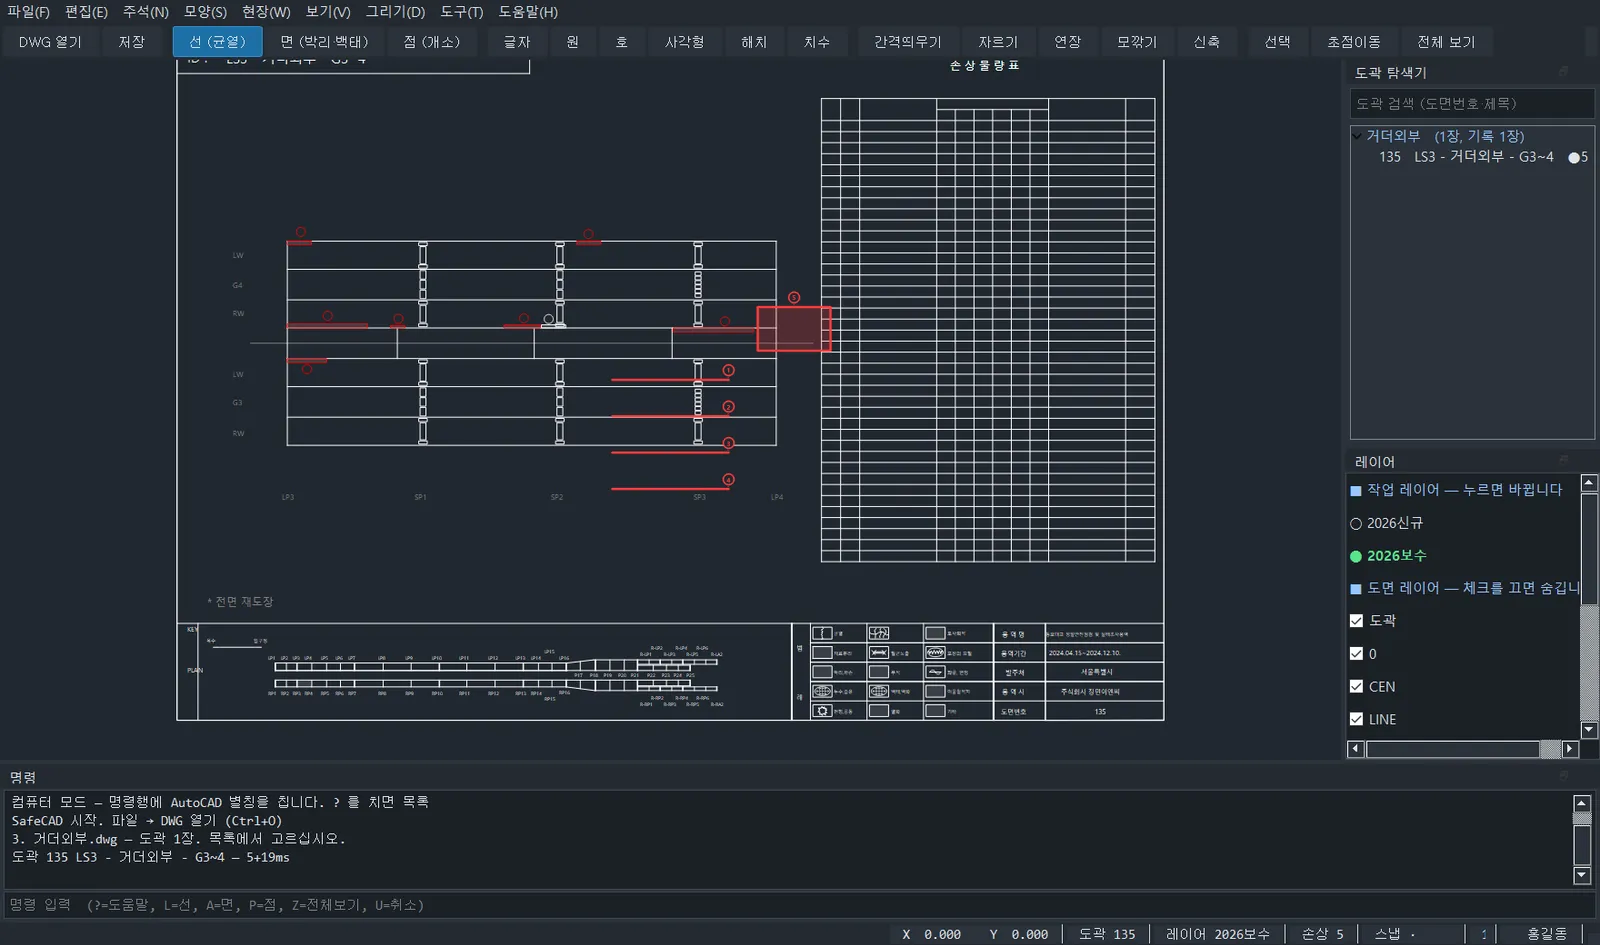Select the 점 (개소) tool
The height and width of the screenshot is (945, 1600).
432,42
